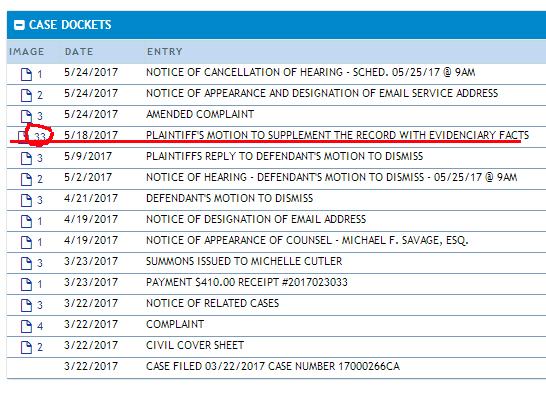Viewport: 546px width, 398px height.
Task: Open document icon for Notice of Cancellation of Hearing
Action: pos(26,74)
